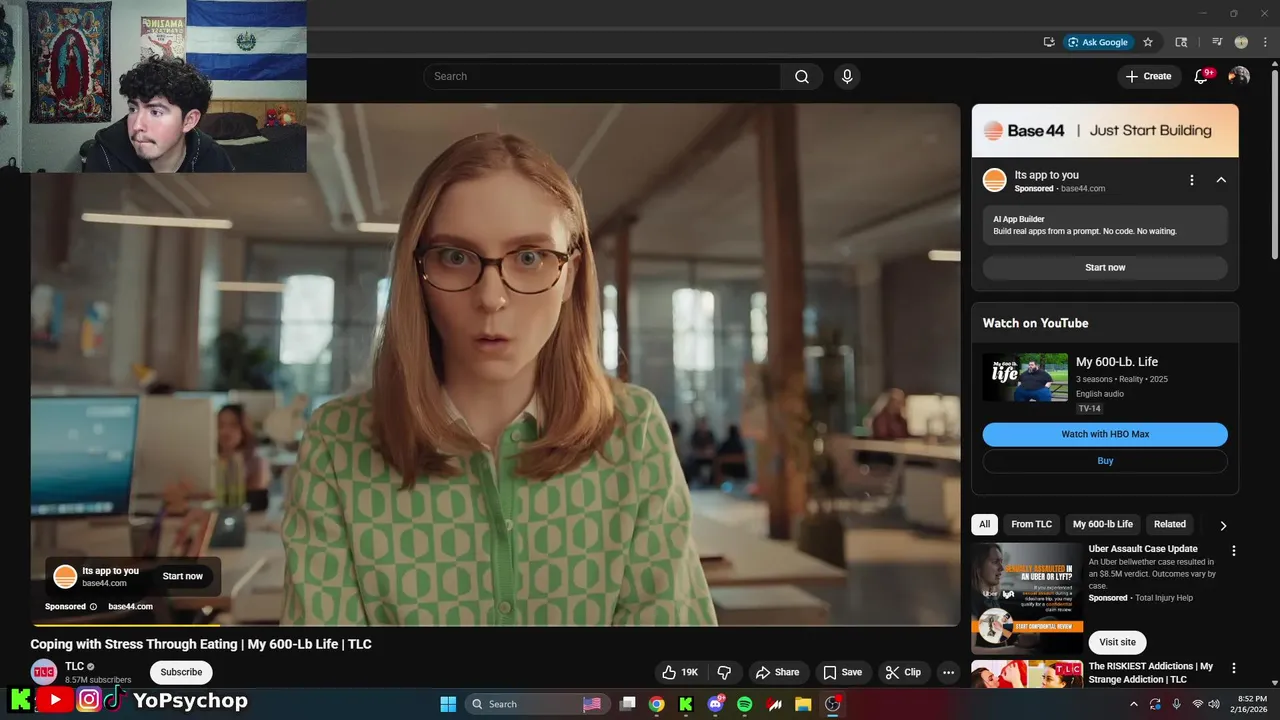Open the My 600-Lb. Life show thumbnail

1025,377
